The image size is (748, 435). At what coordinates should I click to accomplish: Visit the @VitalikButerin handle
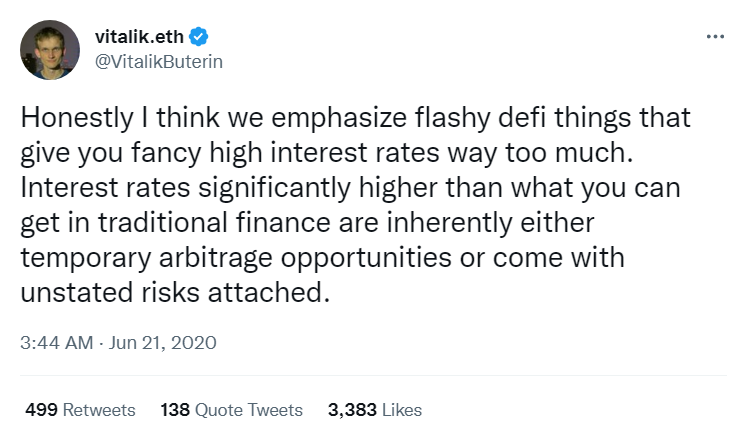[159, 62]
